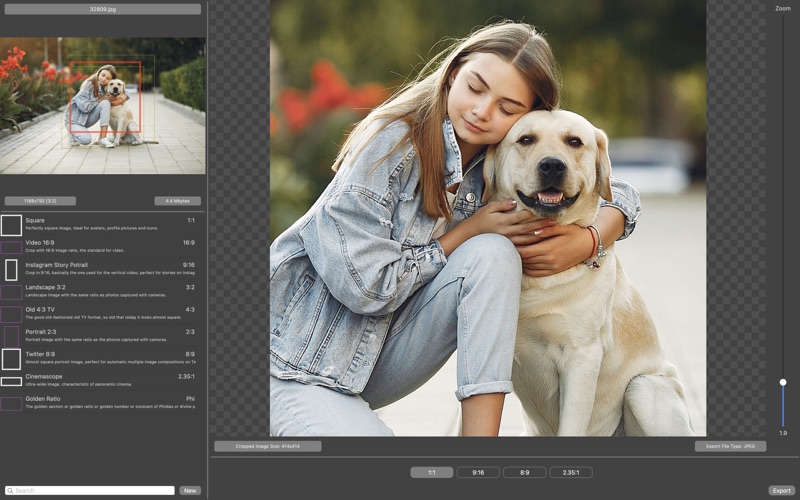Click the 'Phi' ratio value
This screenshot has width=800, height=500.
190,399
